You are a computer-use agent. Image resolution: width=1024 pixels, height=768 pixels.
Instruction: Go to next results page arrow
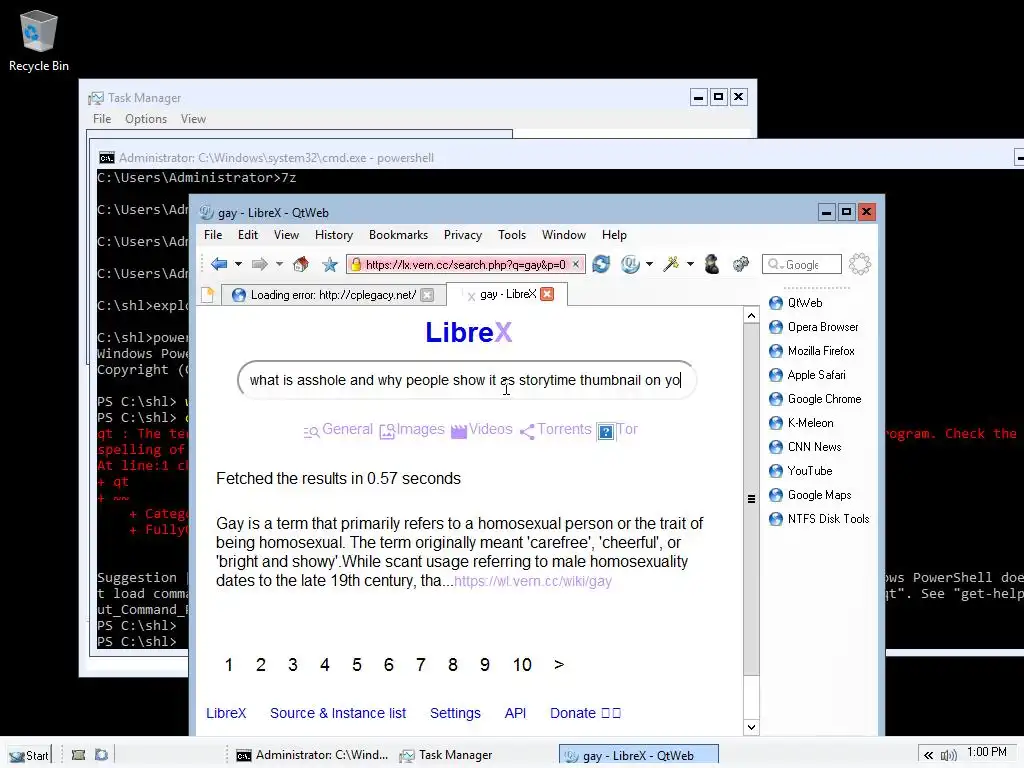(x=558, y=665)
